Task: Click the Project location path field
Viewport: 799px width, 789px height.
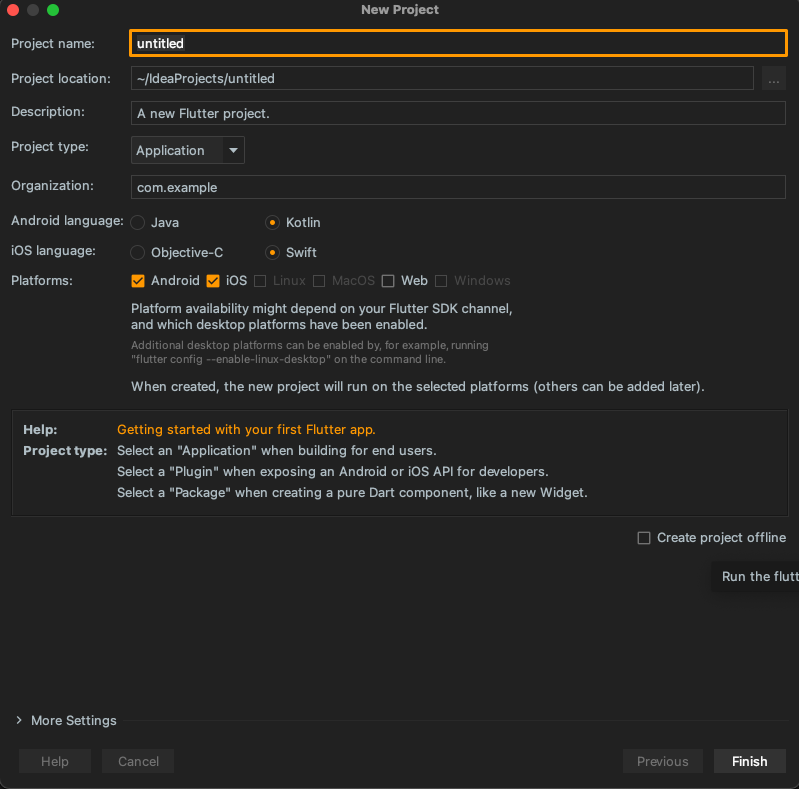Action: 442,78
